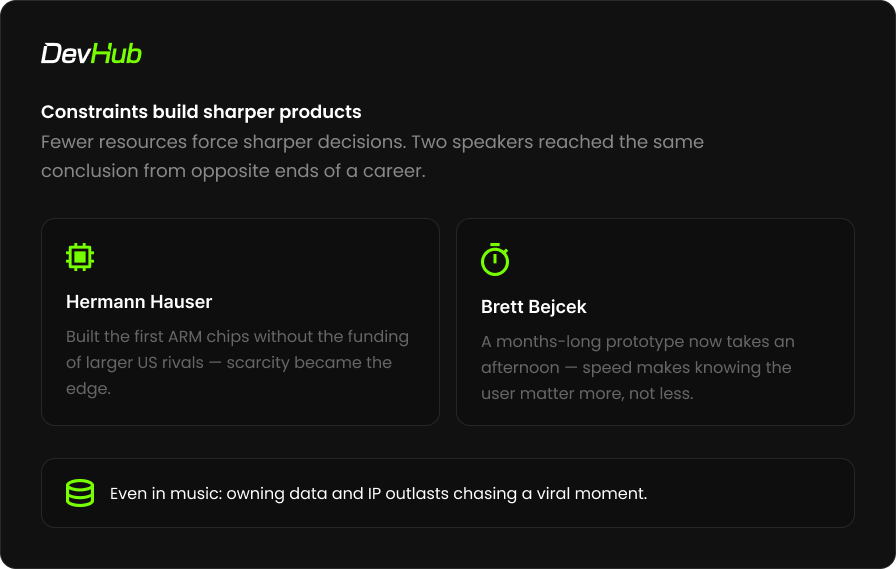Screen dimensions: 896x569
Task: Click the green database stack icon
Action: click(80, 493)
